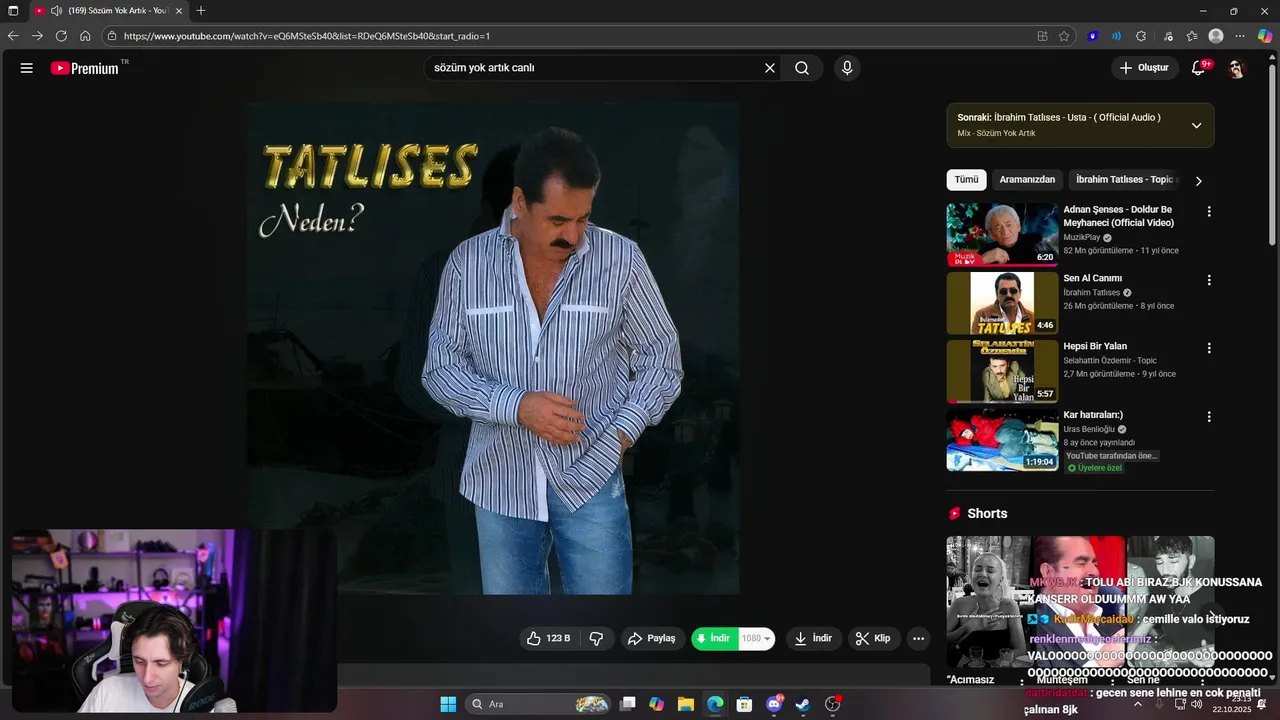Click the Selahattin Özdemir - Topic channel
Viewport: 1280px width, 720px height.
point(1110,360)
